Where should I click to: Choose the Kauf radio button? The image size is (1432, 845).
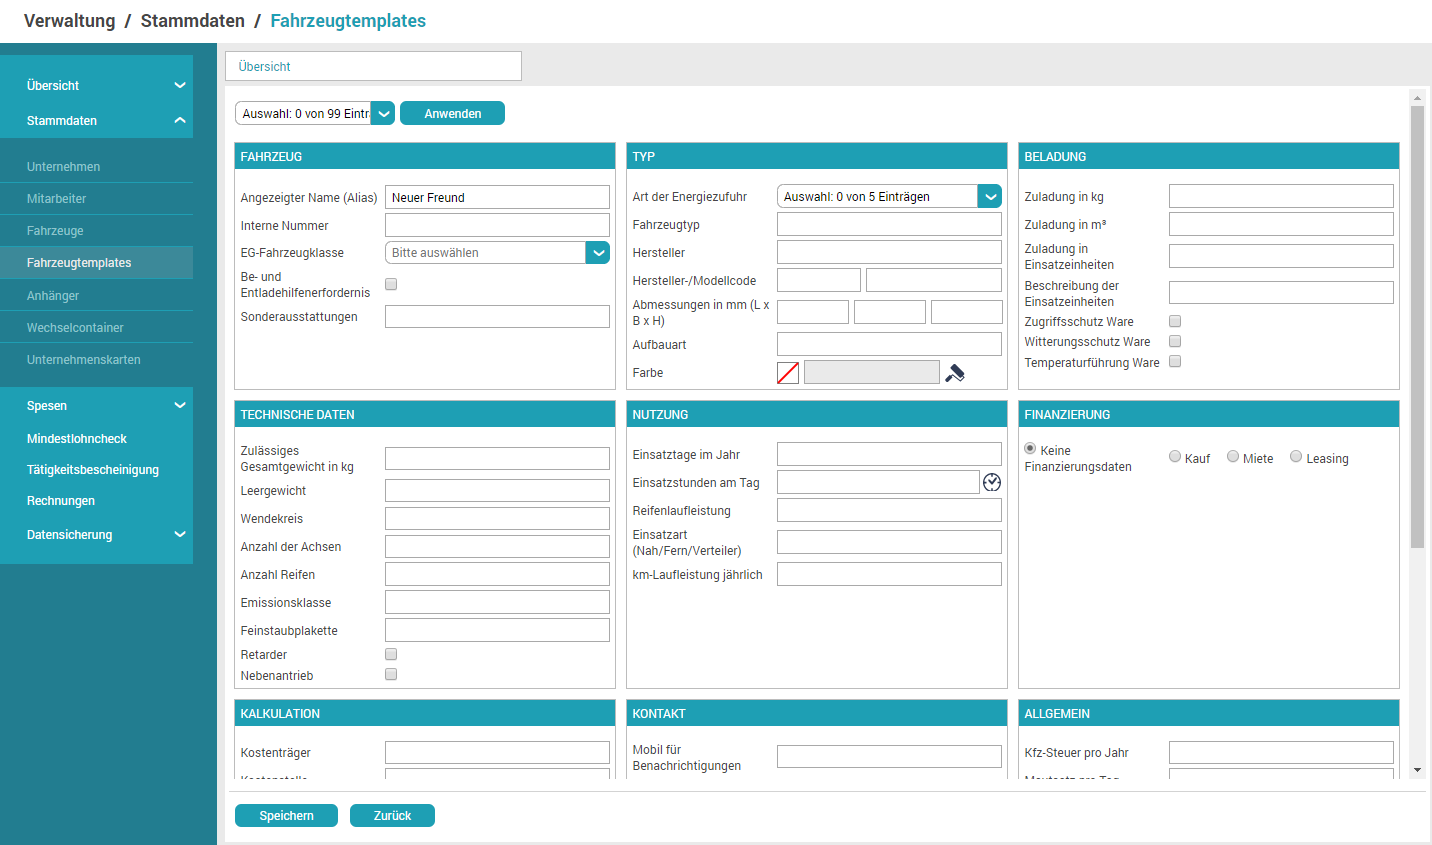tap(1175, 457)
